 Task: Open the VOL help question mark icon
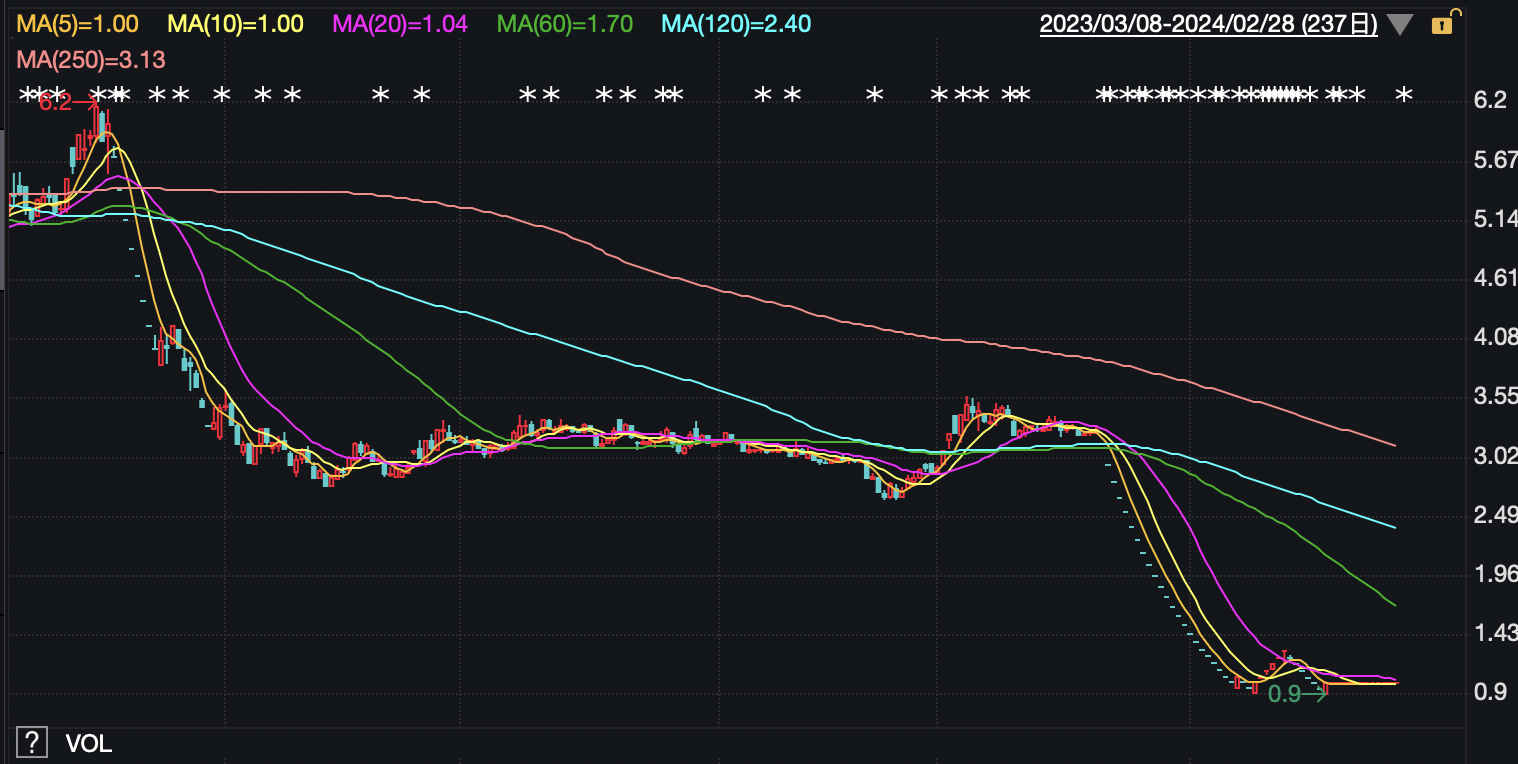32,742
